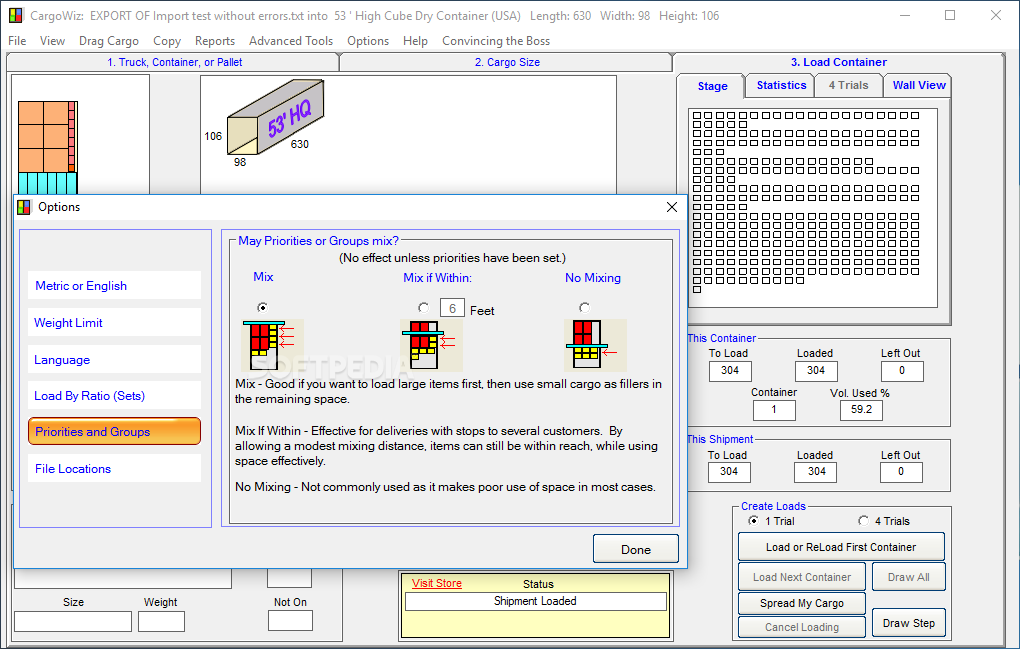The image size is (1020, 649).
Task: Click This Container To Load field
Action: [x=730, y=371]
